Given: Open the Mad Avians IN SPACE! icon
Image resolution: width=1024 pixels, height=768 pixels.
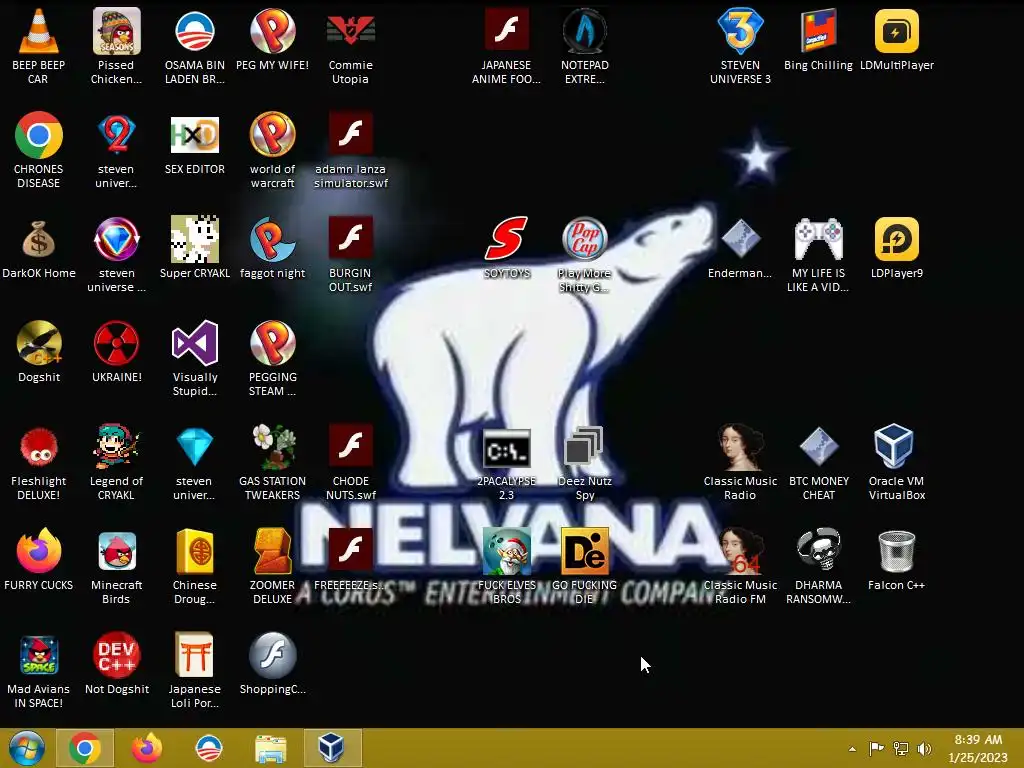Looking at the screenshot, I should 39,654.
